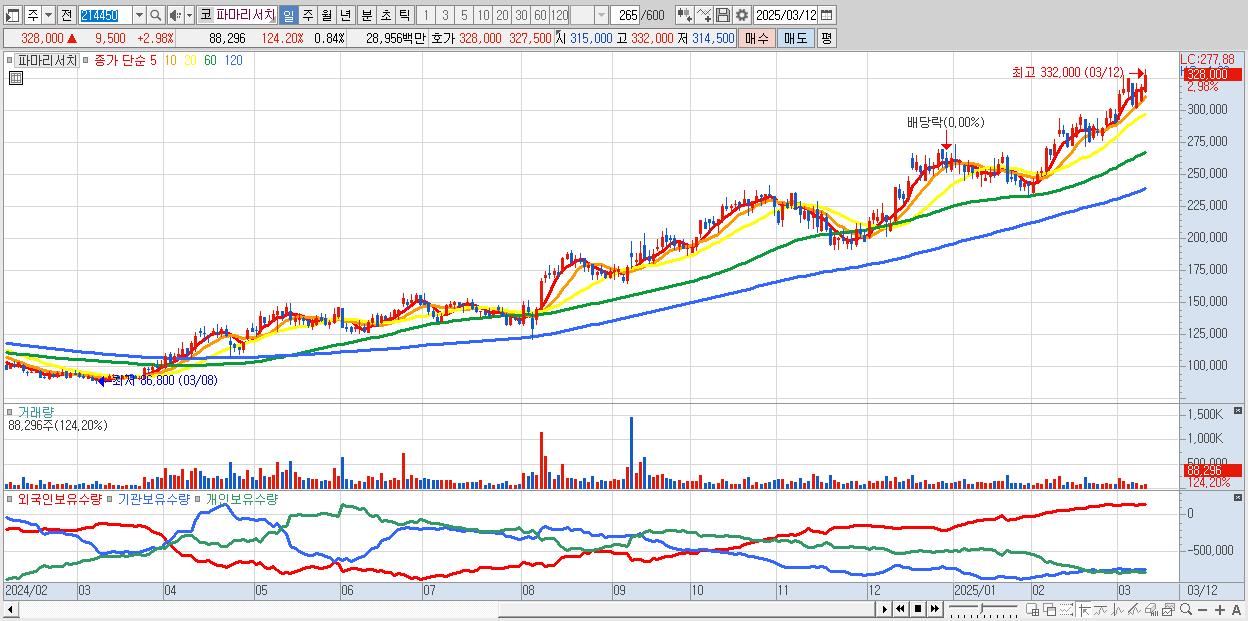The width and height of the screenshot is (1248, 621).
Task: Open chart settings gear icon
Action: coord(742,15)
